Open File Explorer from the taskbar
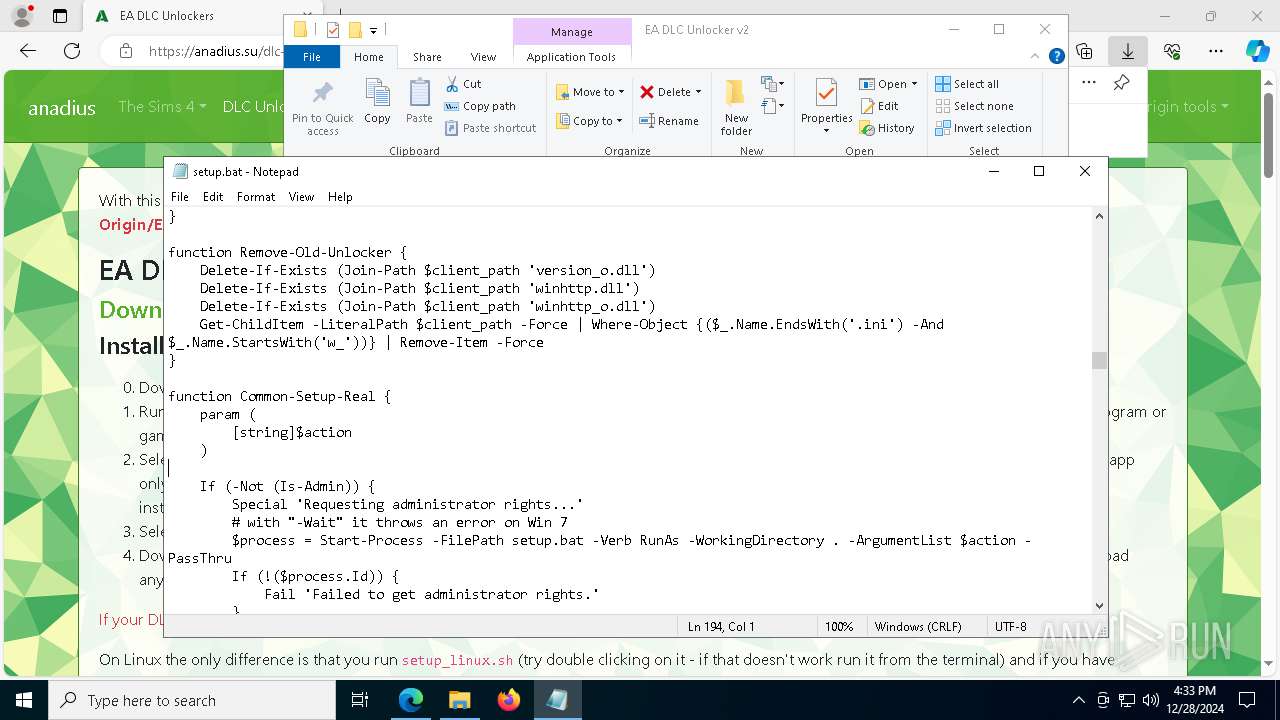The height and width of the screenshot is (720, 1280). pyautogui.click(x=460, y=700)
